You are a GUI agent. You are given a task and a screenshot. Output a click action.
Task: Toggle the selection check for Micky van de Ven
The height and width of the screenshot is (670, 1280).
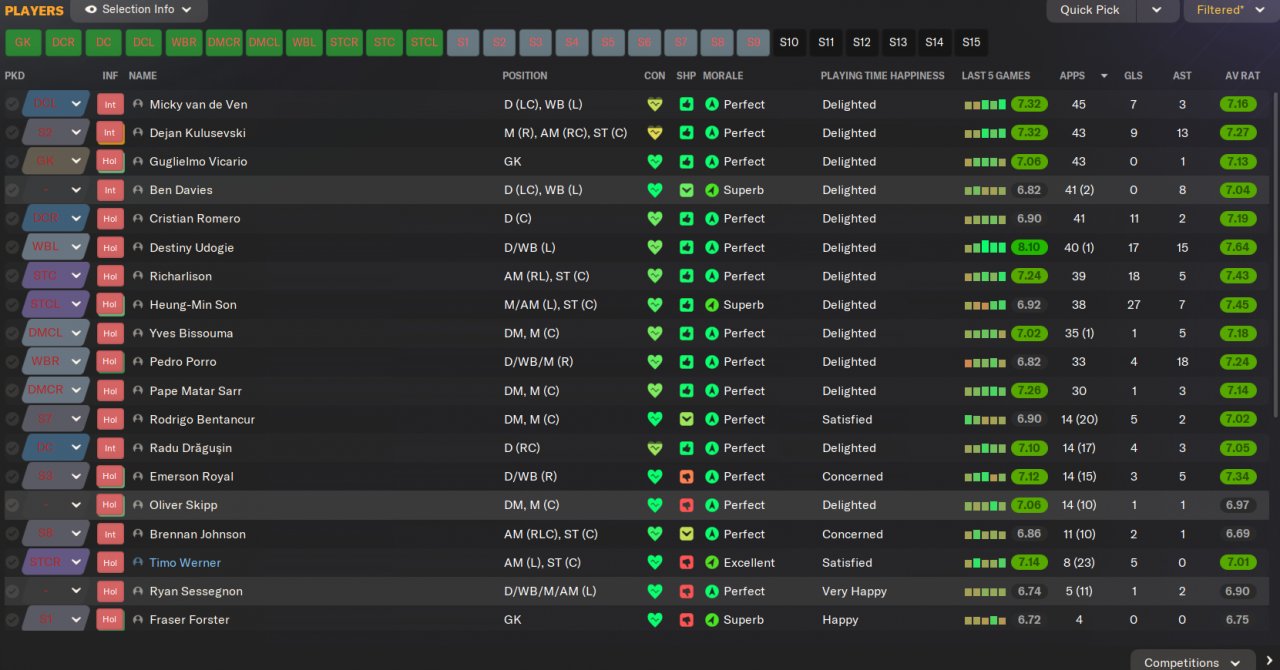[11, 104]
